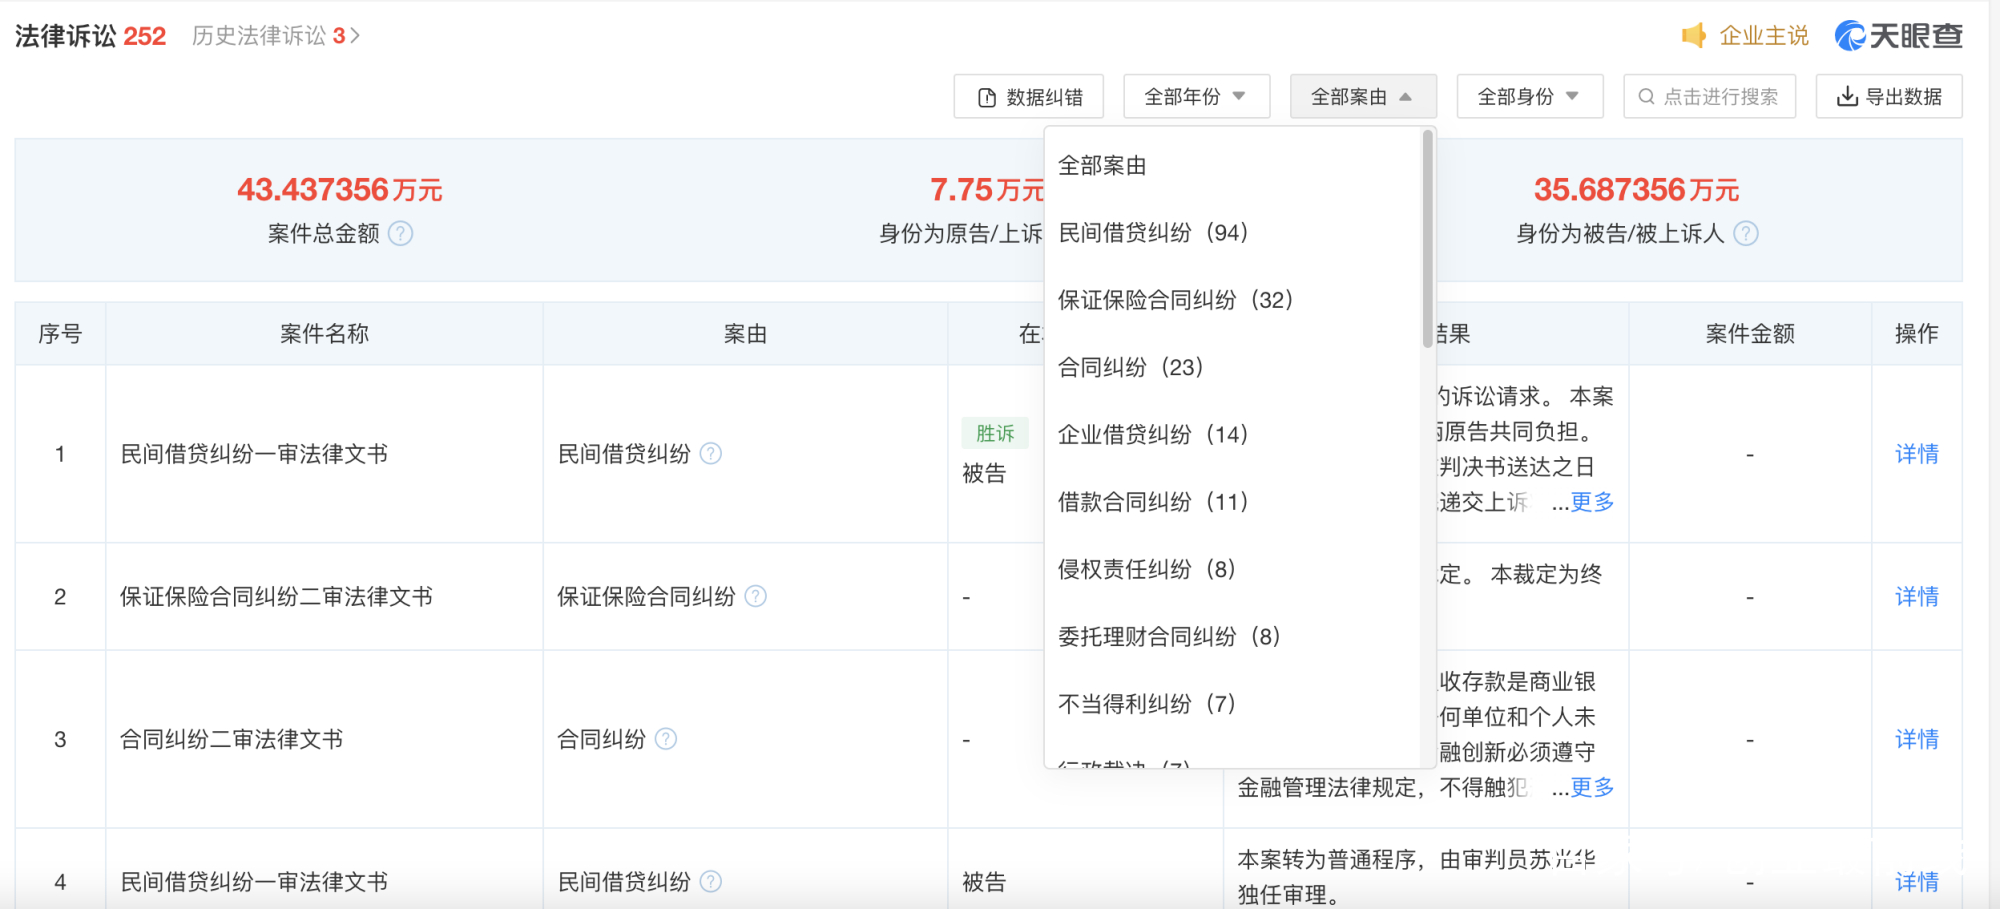Image resolution: width=2000 pixels, height=909 pixels.
Task: Click the 序号 column header
Action: pos(60,334)
